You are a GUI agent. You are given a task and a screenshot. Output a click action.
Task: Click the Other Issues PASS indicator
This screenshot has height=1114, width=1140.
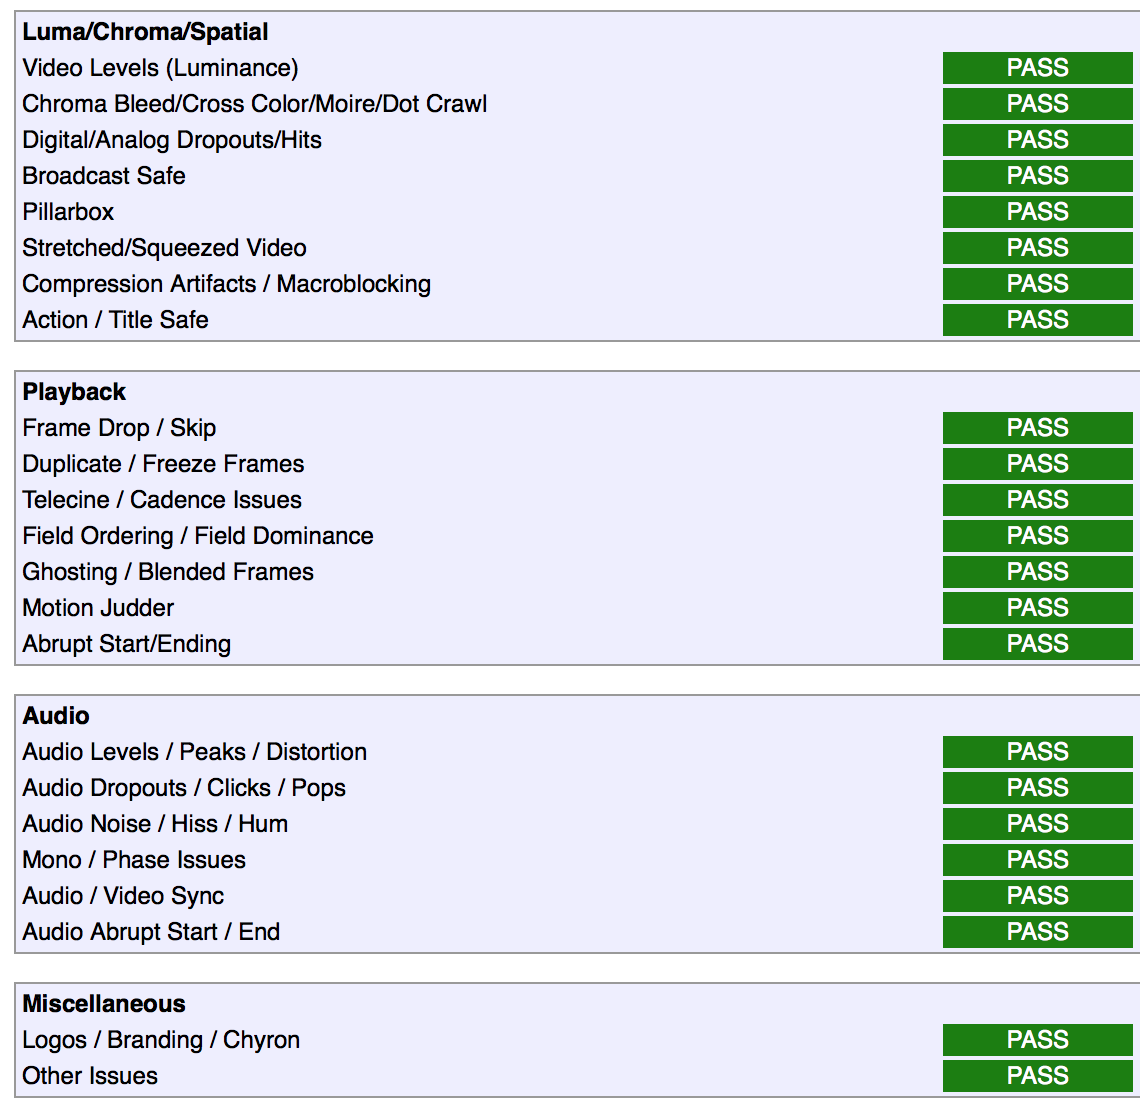1037,1075
